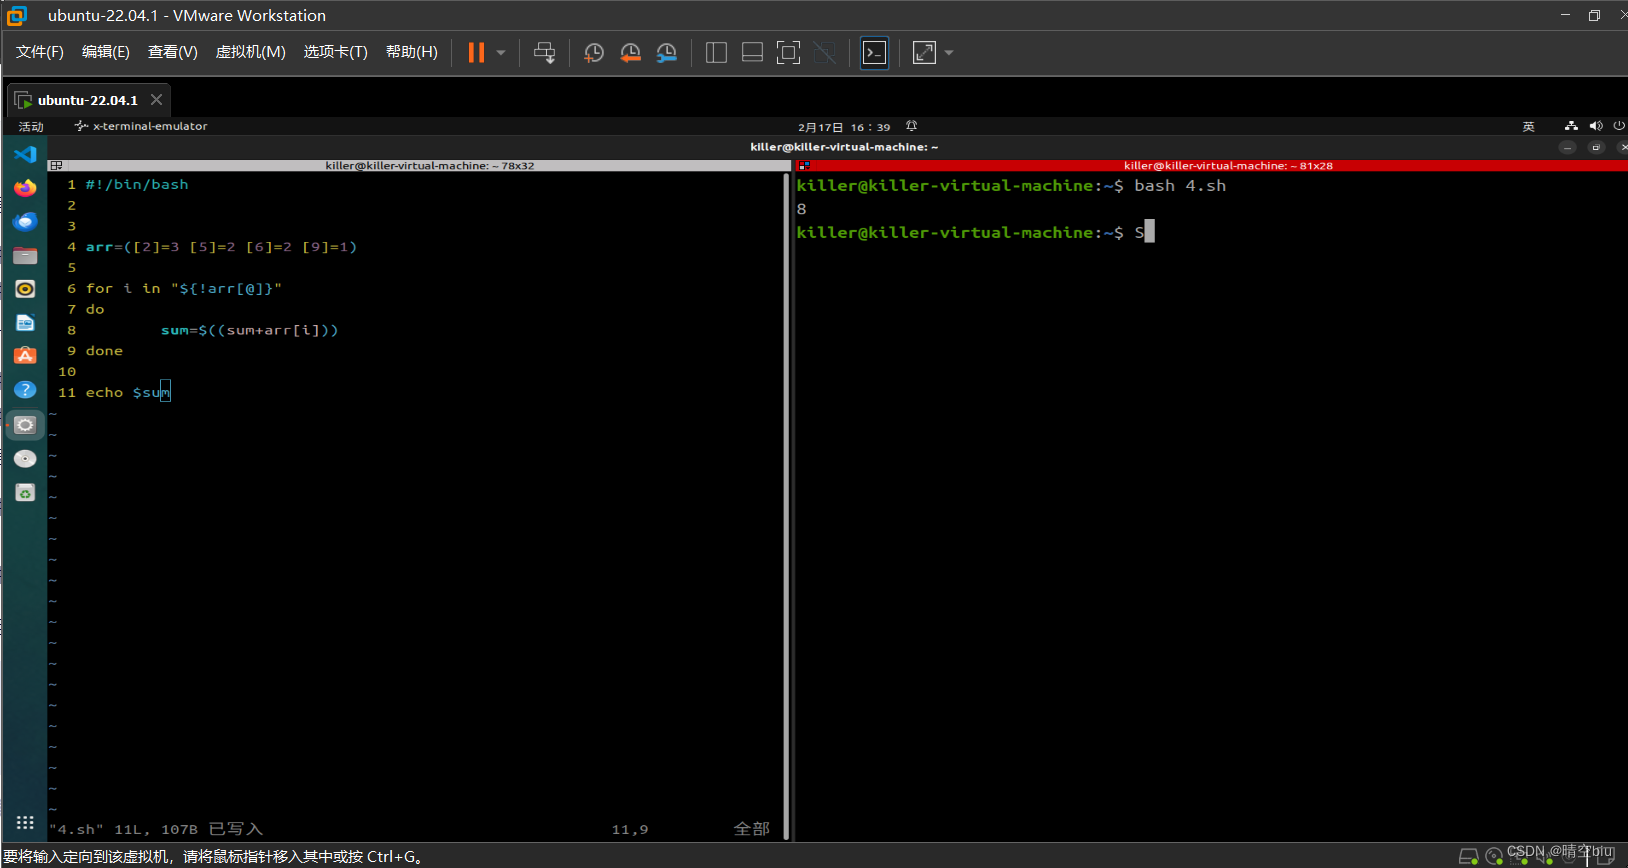The height and width of the screenshot is (868, 1628).
Task: Click the notification bell icon
Action: coord(911,126)
